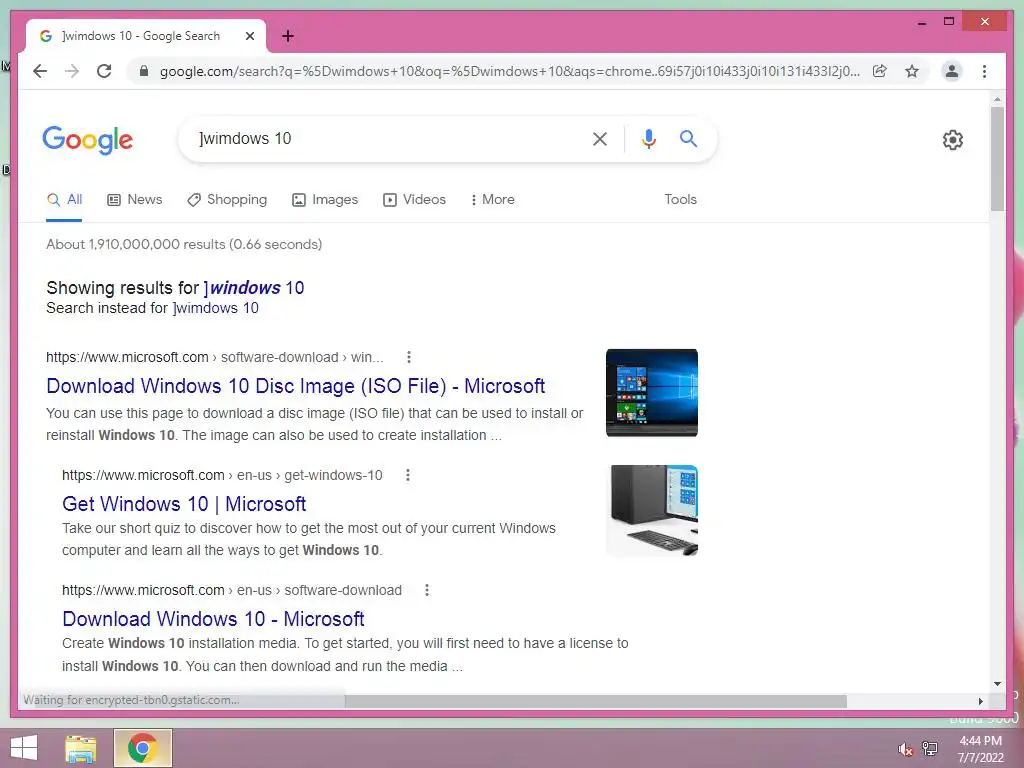Open options for Get Windows 10 result

[408, 475]
